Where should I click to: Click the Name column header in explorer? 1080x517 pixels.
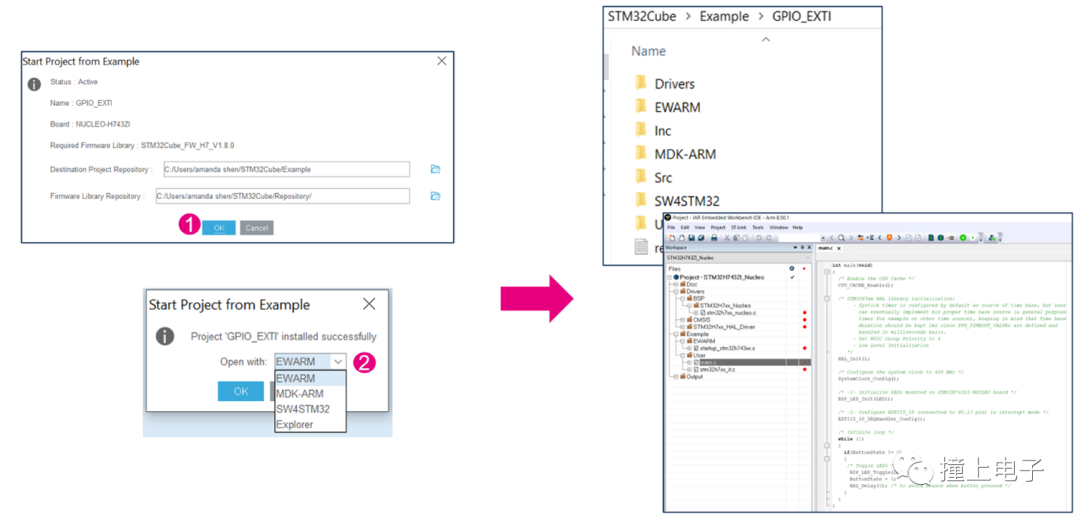[649, 51]
